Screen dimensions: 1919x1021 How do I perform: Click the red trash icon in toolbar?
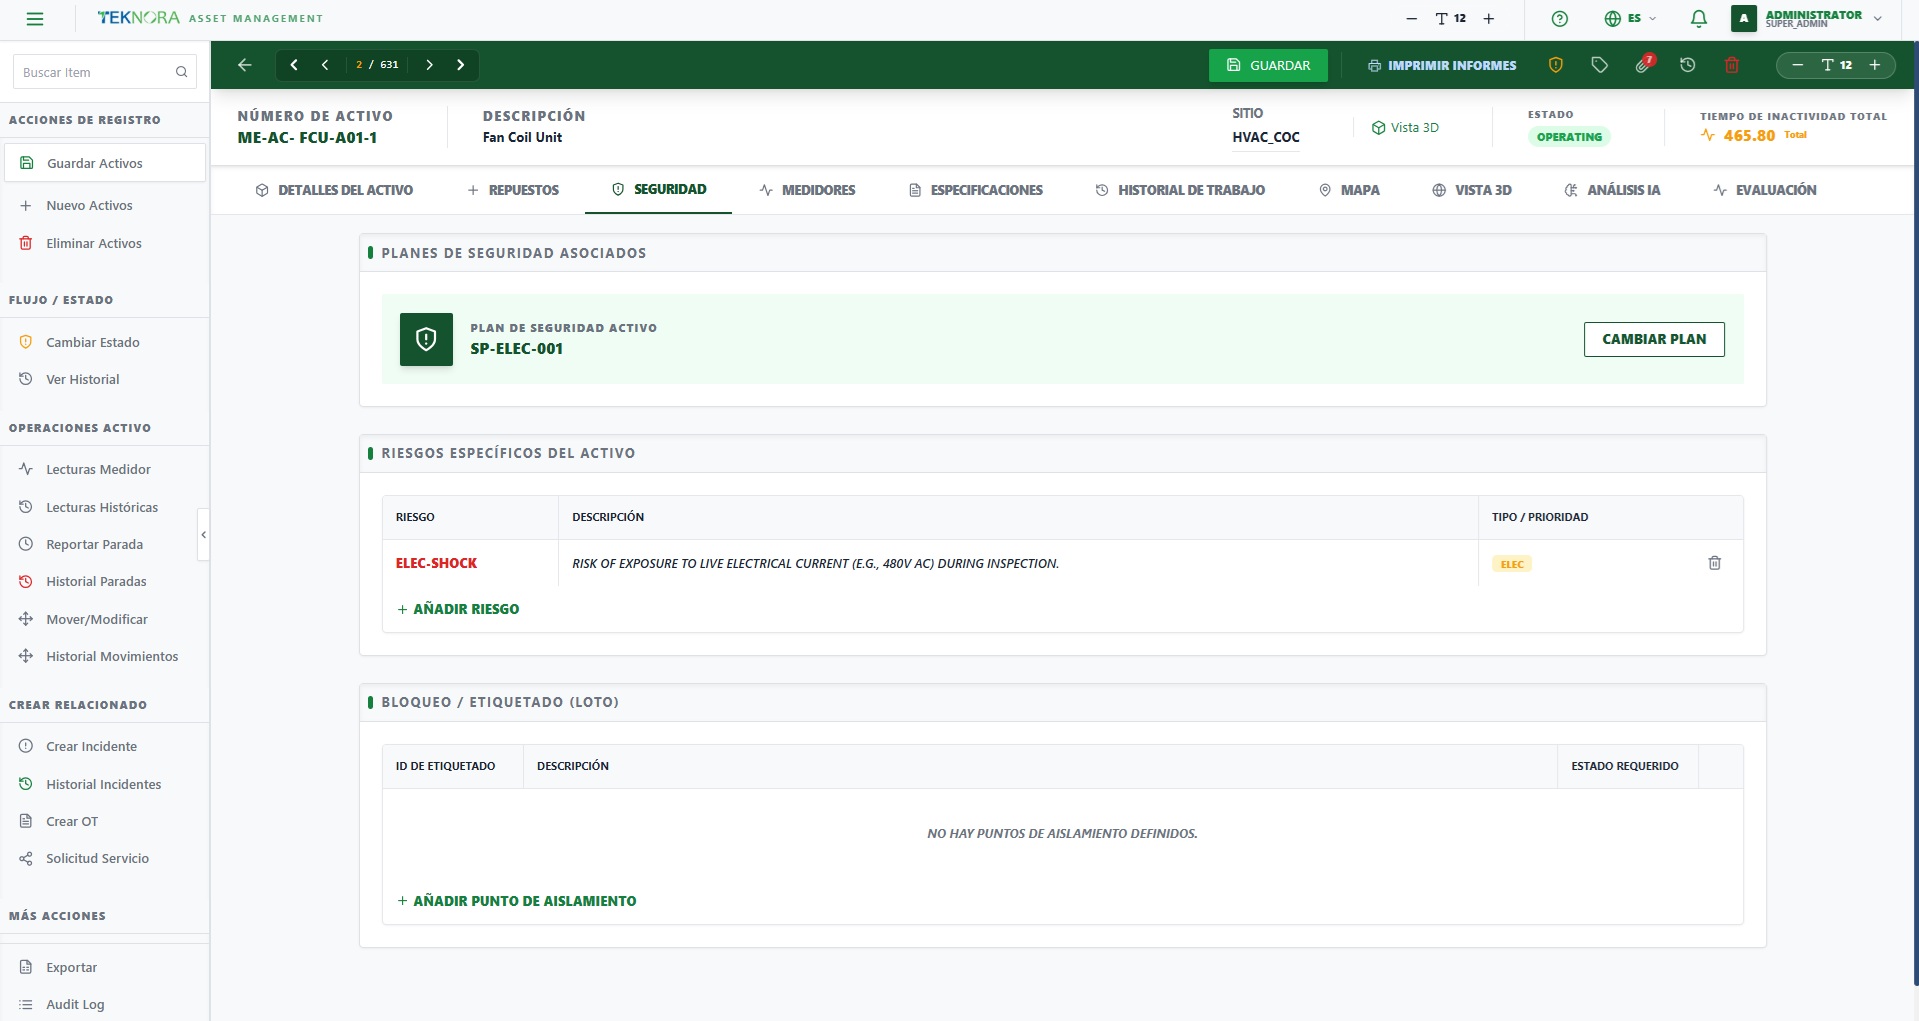tap(1731, 65)
